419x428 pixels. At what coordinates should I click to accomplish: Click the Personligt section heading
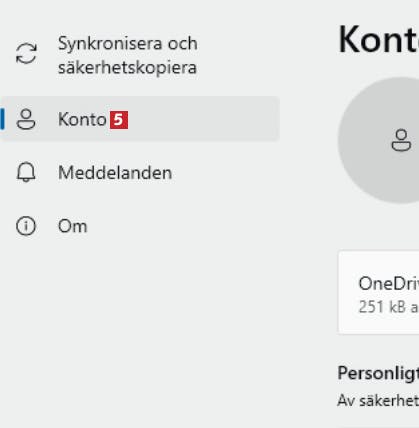tap(378, 373)
